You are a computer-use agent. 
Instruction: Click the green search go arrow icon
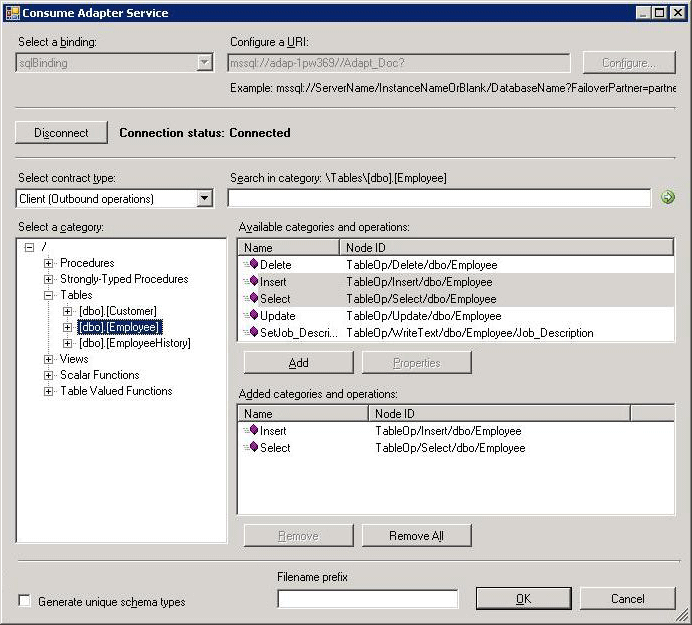(668, 197)
